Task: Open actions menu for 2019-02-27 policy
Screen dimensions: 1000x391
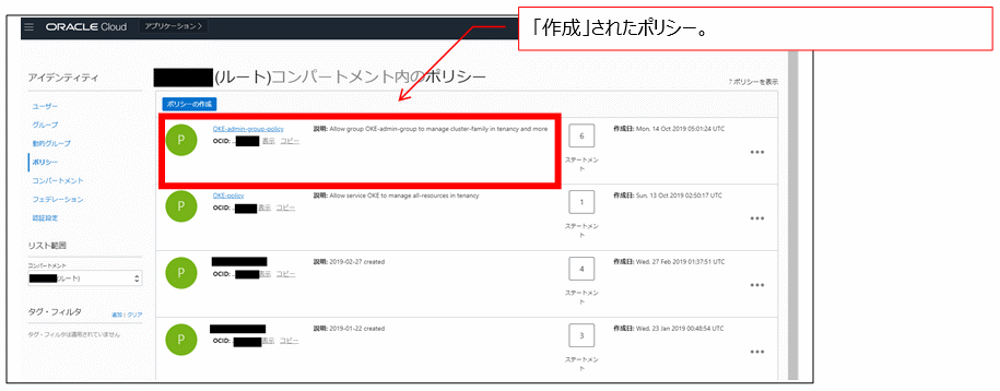Action: tap(757, 285)
